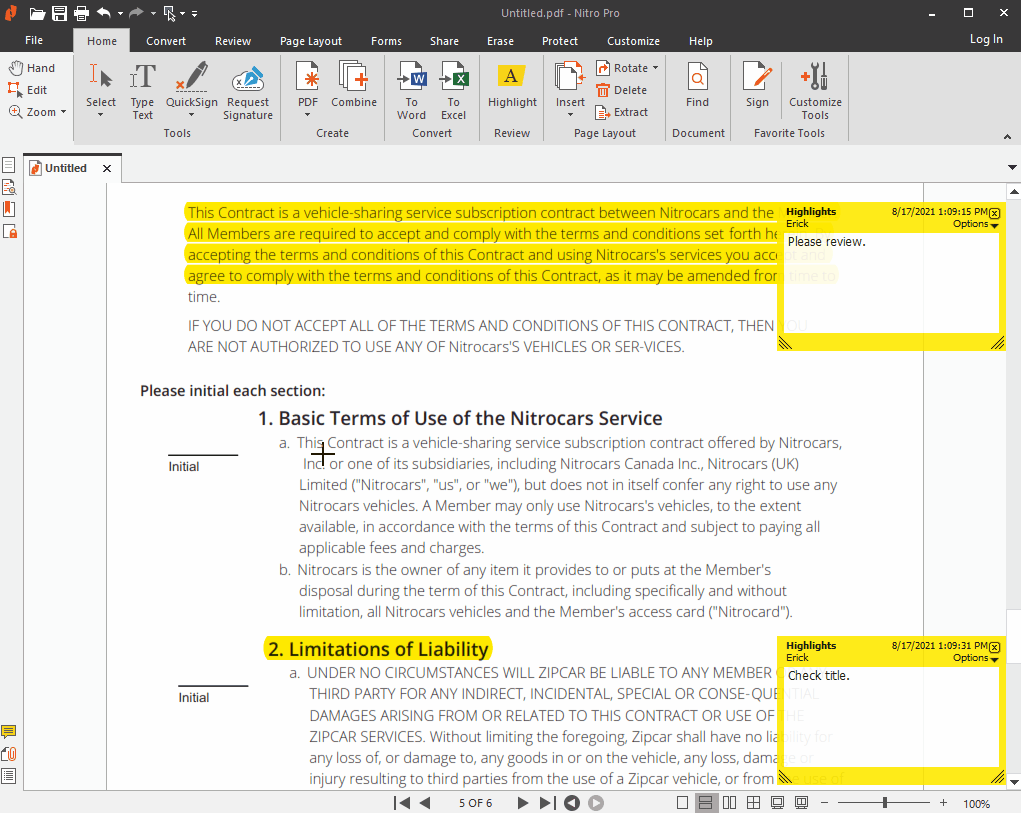
Task: Undo last action
Action: pyautogui.click(x=104, y=13)
